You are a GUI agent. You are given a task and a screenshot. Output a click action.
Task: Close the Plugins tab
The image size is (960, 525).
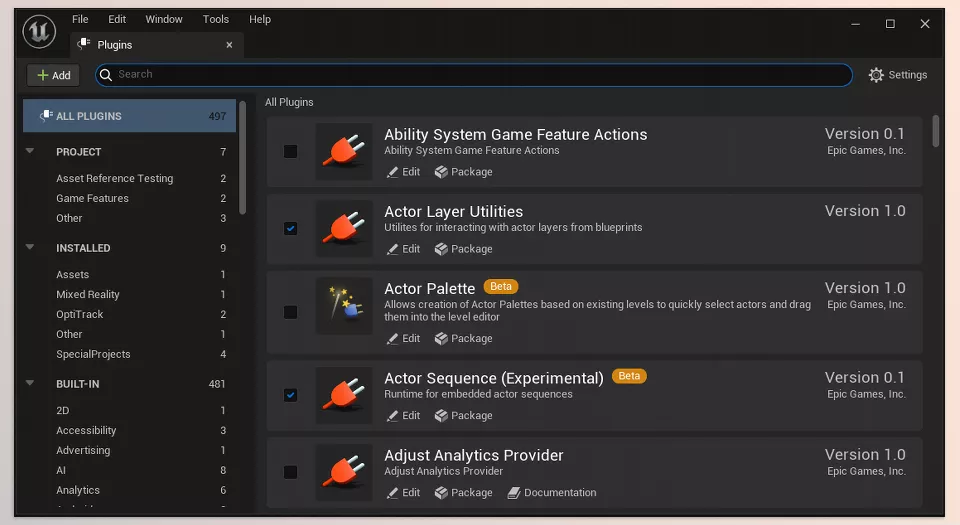coord(229,45)
